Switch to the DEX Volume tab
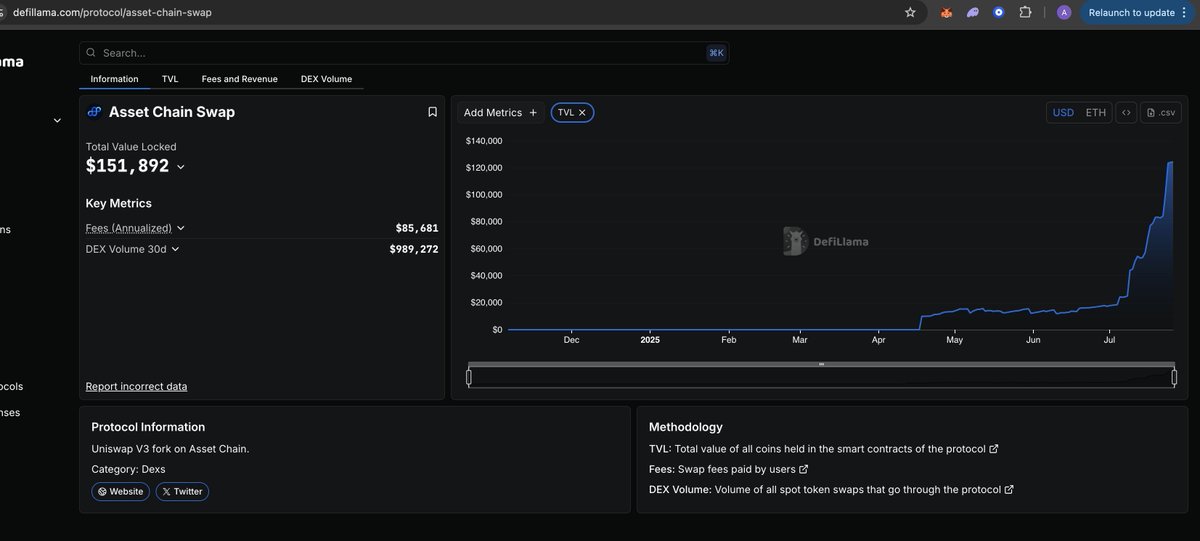The height and width of the screenshot is (541, 1200). (x=326, y=79)
